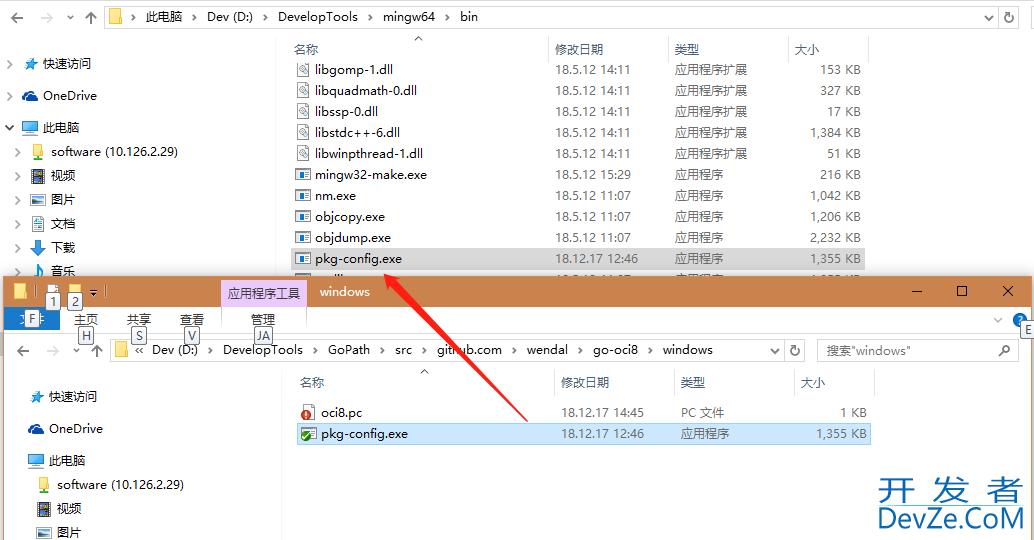Viewport: 1034px width, 540px height.
Task: Expand 视频 node in bin window sidebar
Action: [x=18, y=176]
